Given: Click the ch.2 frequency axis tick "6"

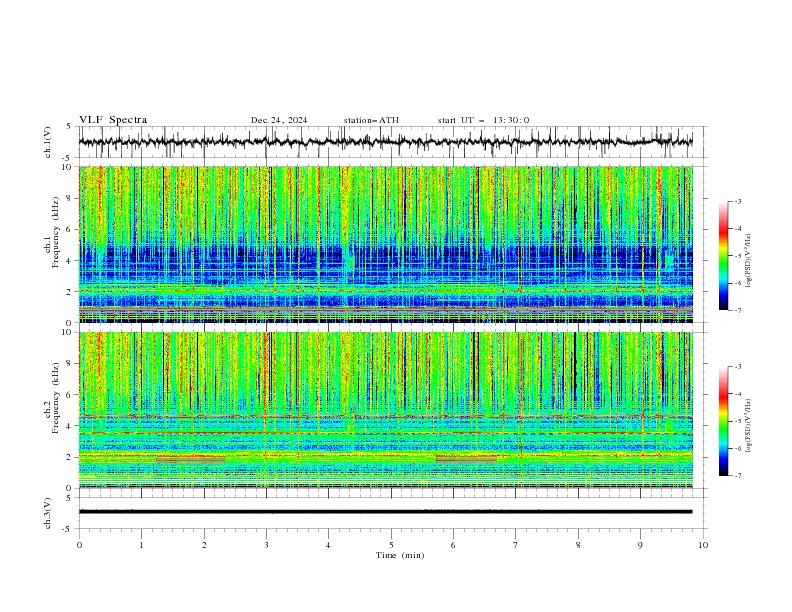Looking at the screenshot, I should click(69, 395).
